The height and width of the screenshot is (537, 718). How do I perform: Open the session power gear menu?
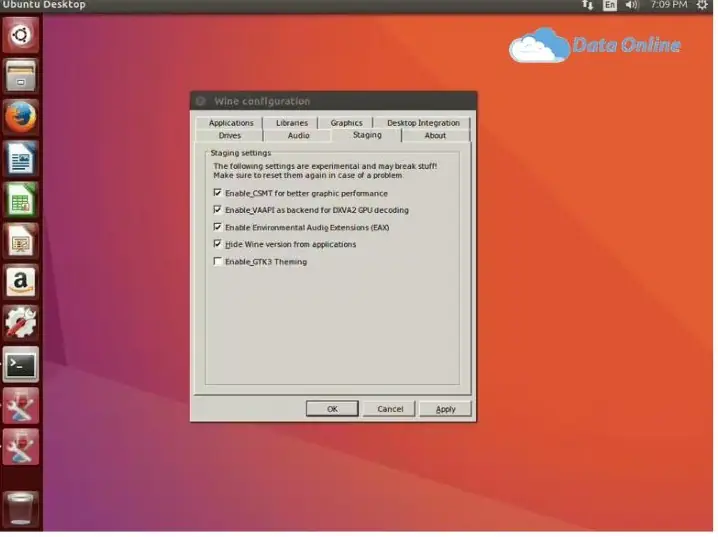[x=702, y=5]
